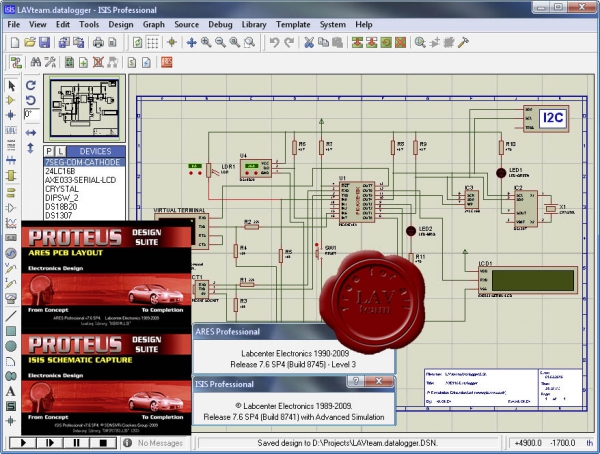Select the Subcircuit mode
Image resolution: width=600 pixels, height=454 pixels.
click(11, 176)
